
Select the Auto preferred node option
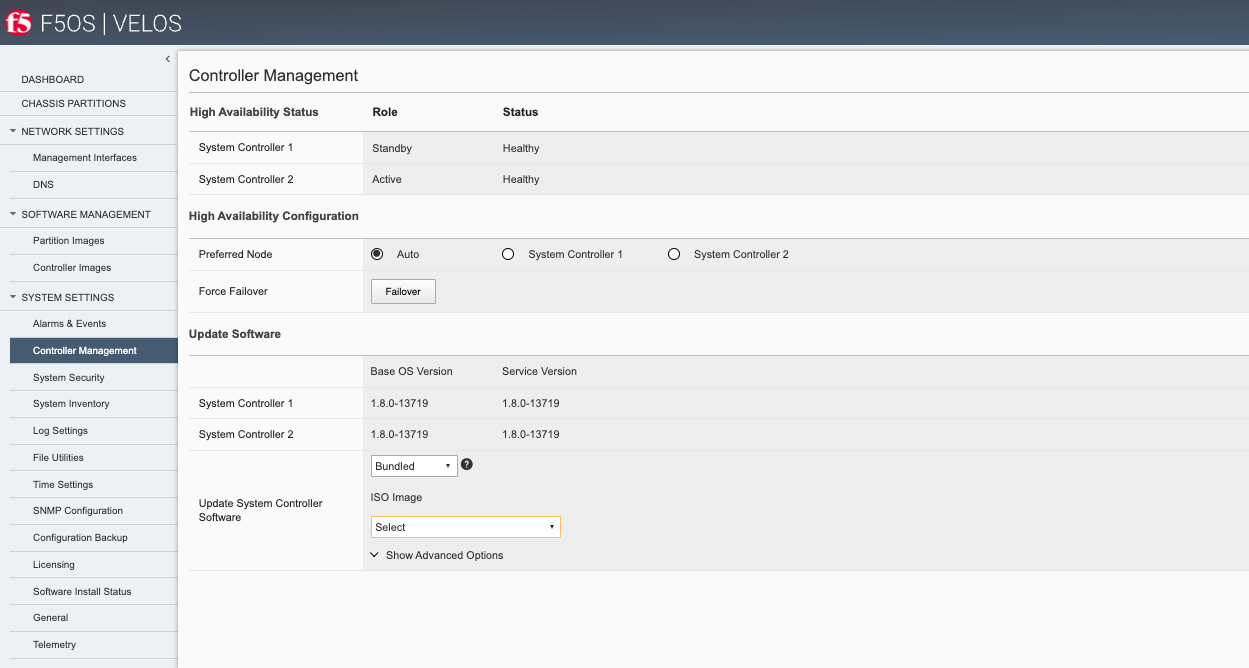377,254
